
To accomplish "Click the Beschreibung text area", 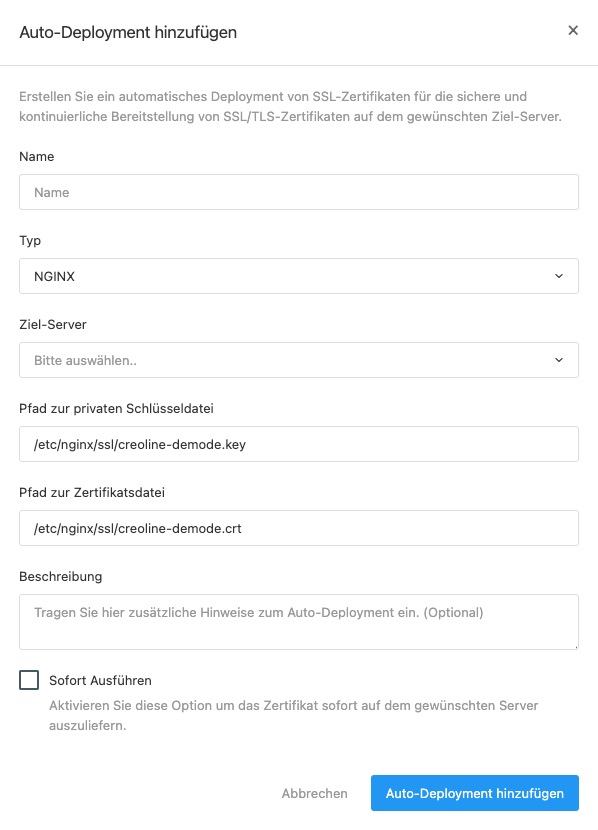I will click(298, 622).
